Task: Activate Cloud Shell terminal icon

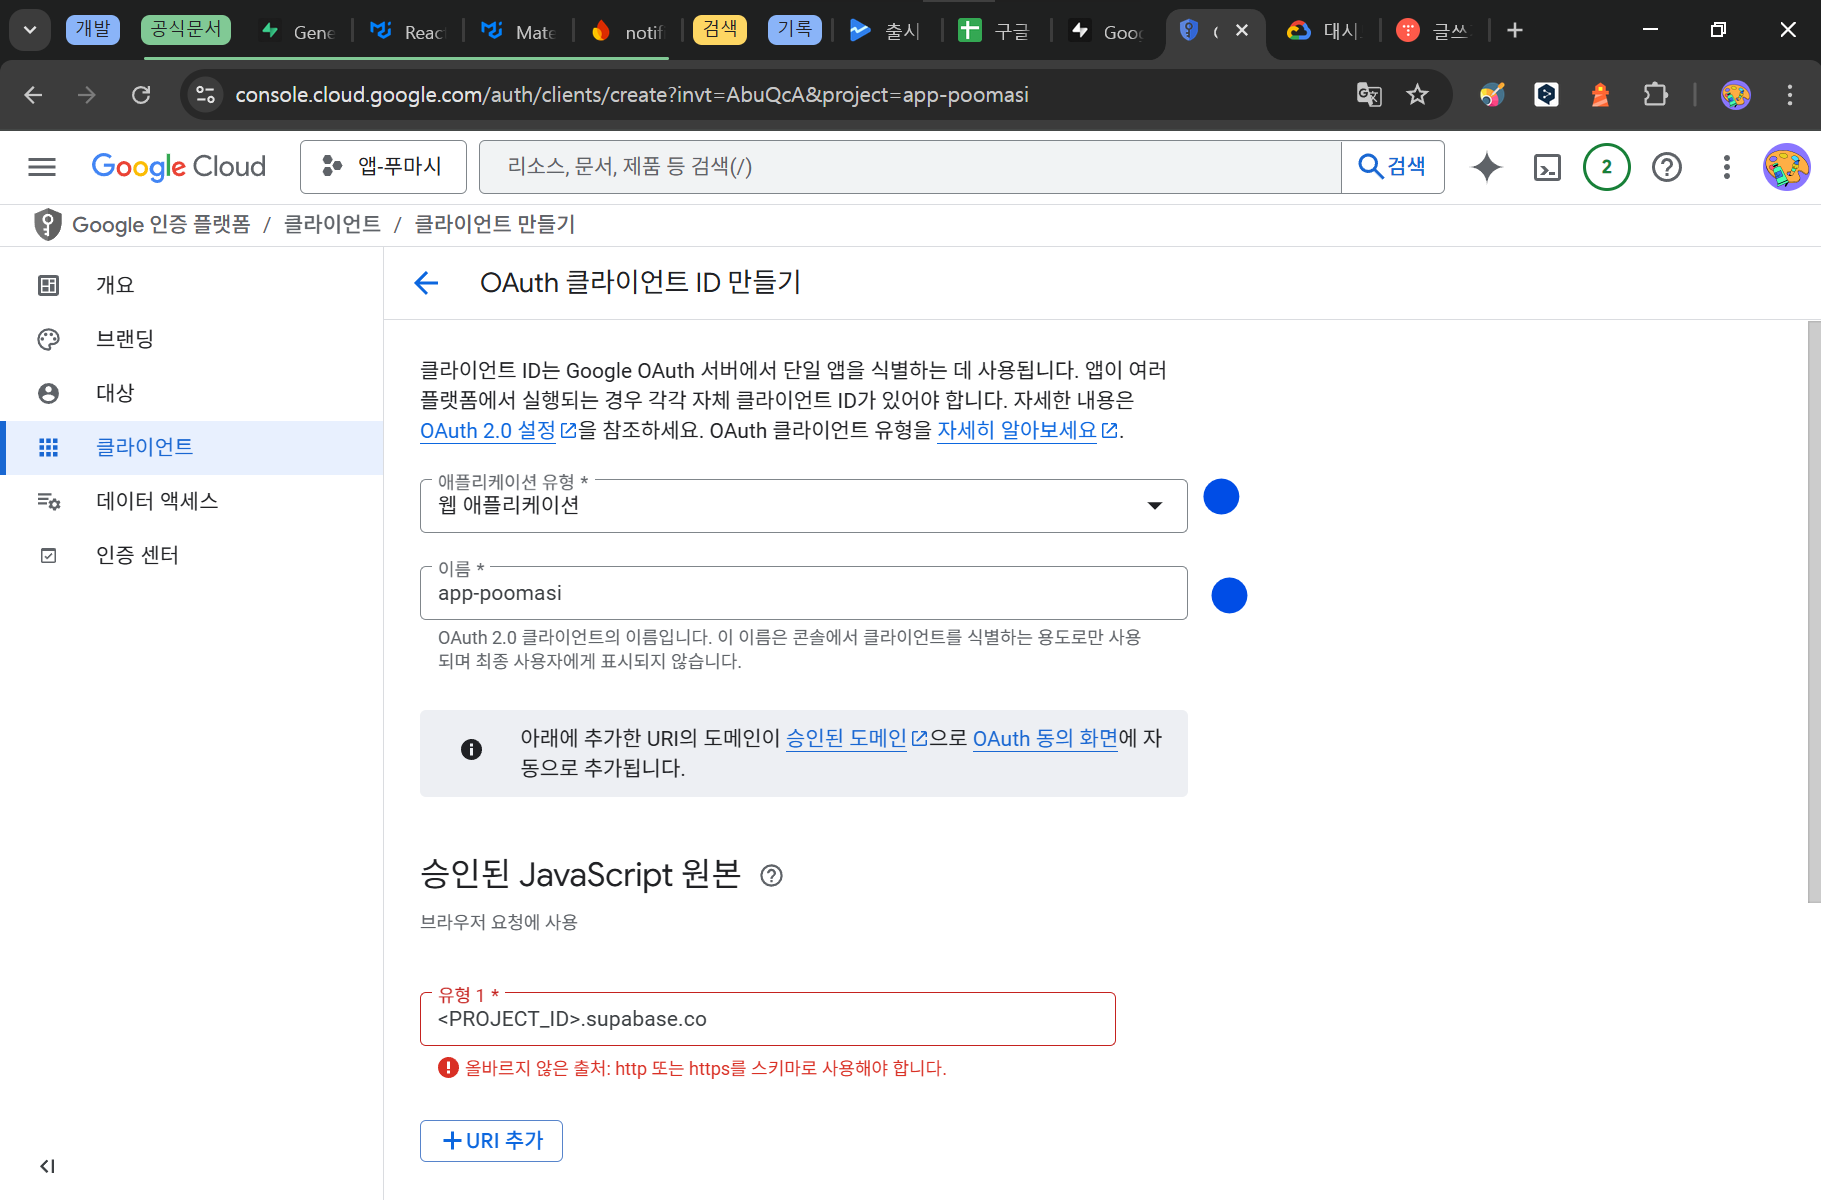Action: click(1547, 167)
